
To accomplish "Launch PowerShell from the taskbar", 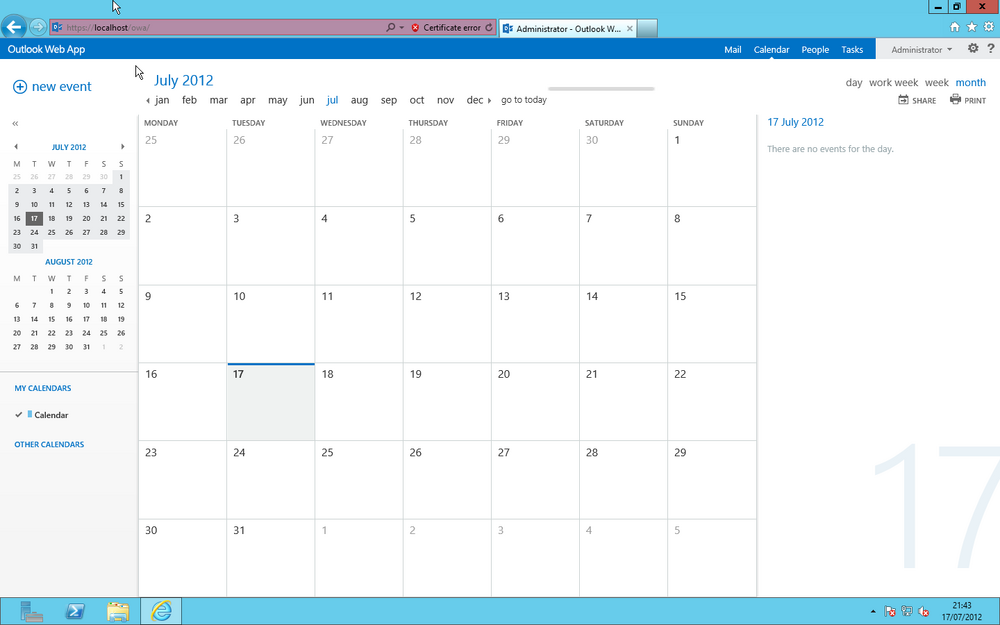I will click(75, 611).
